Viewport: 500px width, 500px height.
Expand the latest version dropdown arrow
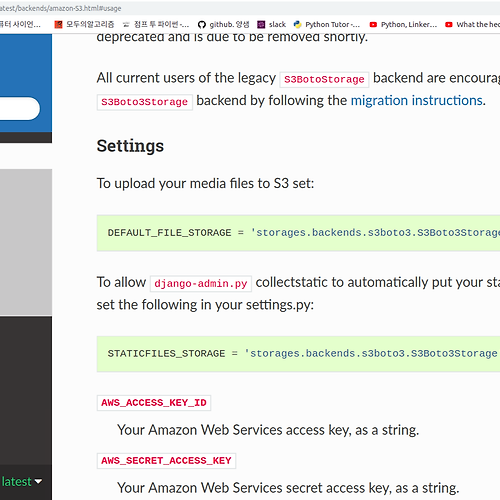pyautogui.click(x=38, y=482)
